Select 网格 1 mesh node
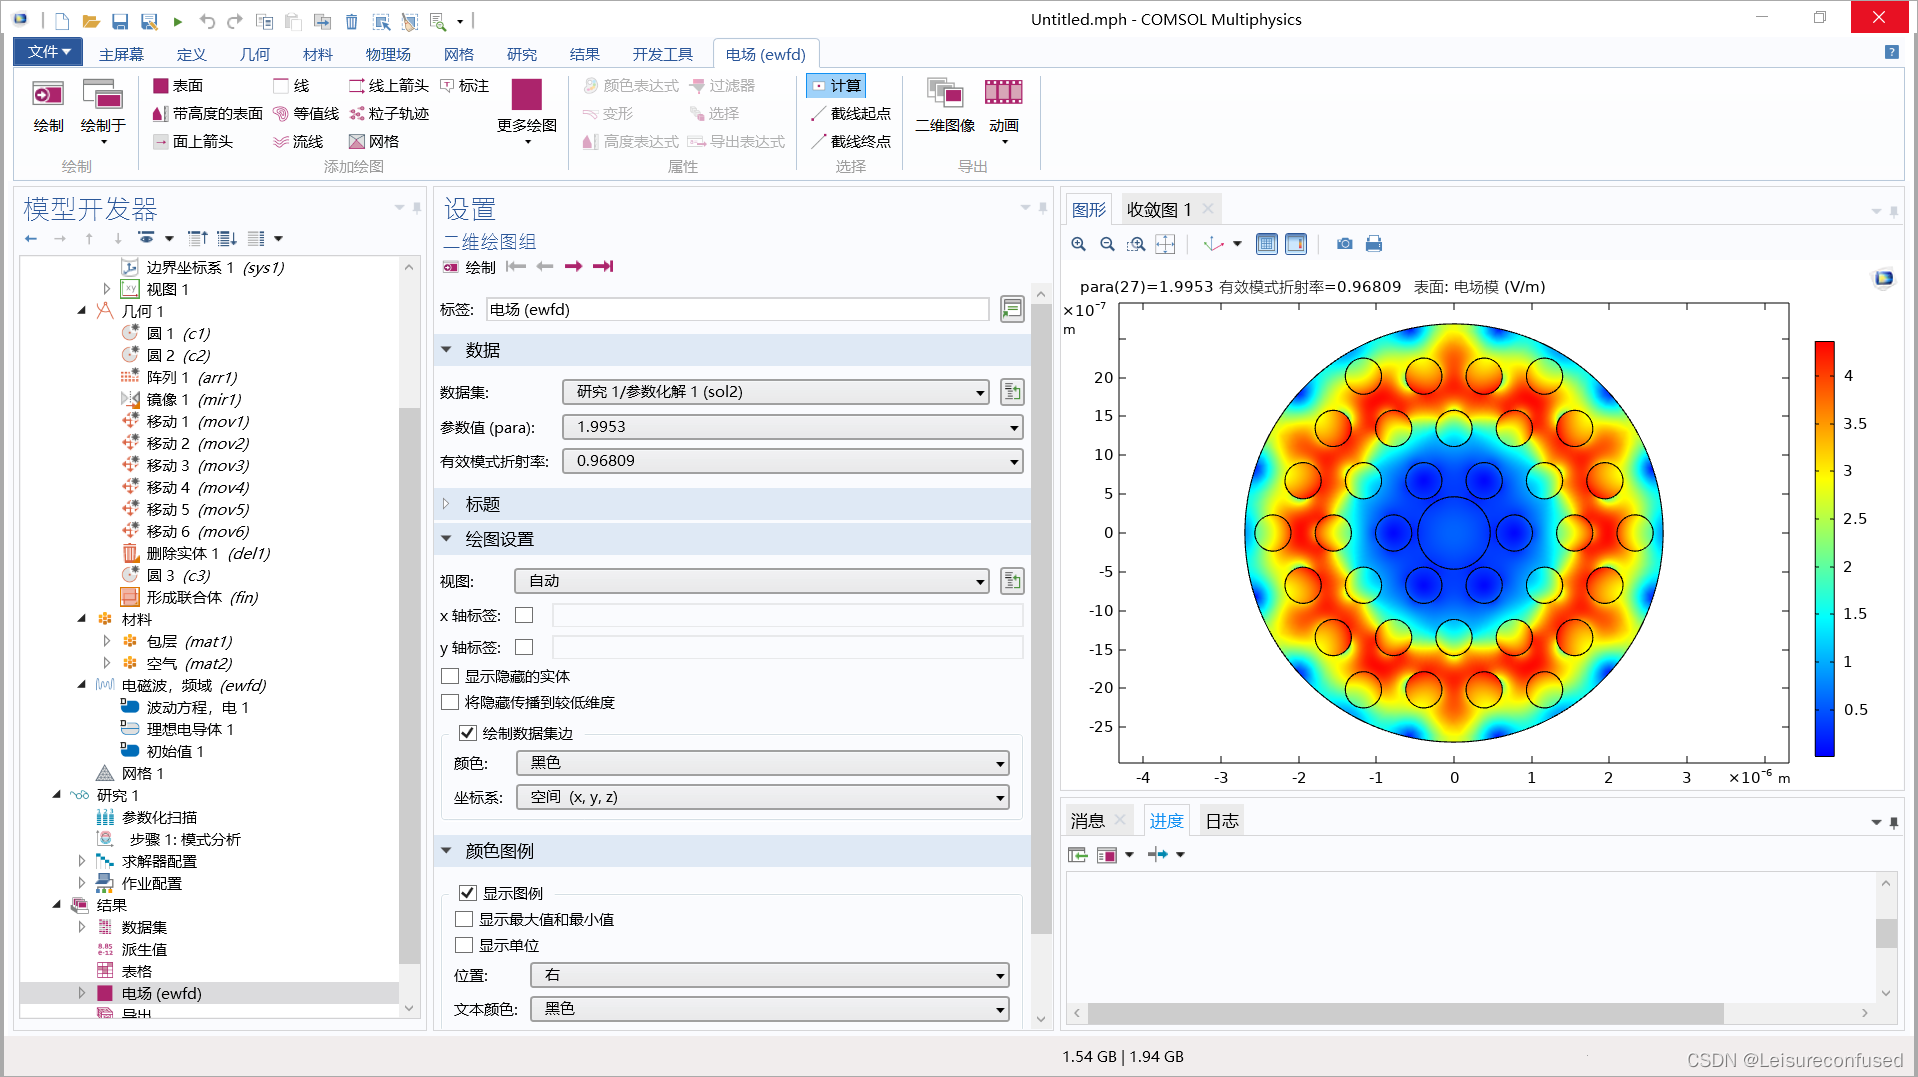1918x1077 pixels. 142,773
